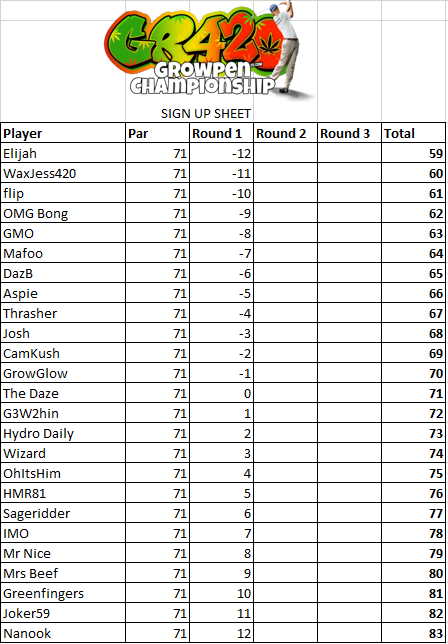Select the SIGN UP SHEET title cell

coord(206,113)
